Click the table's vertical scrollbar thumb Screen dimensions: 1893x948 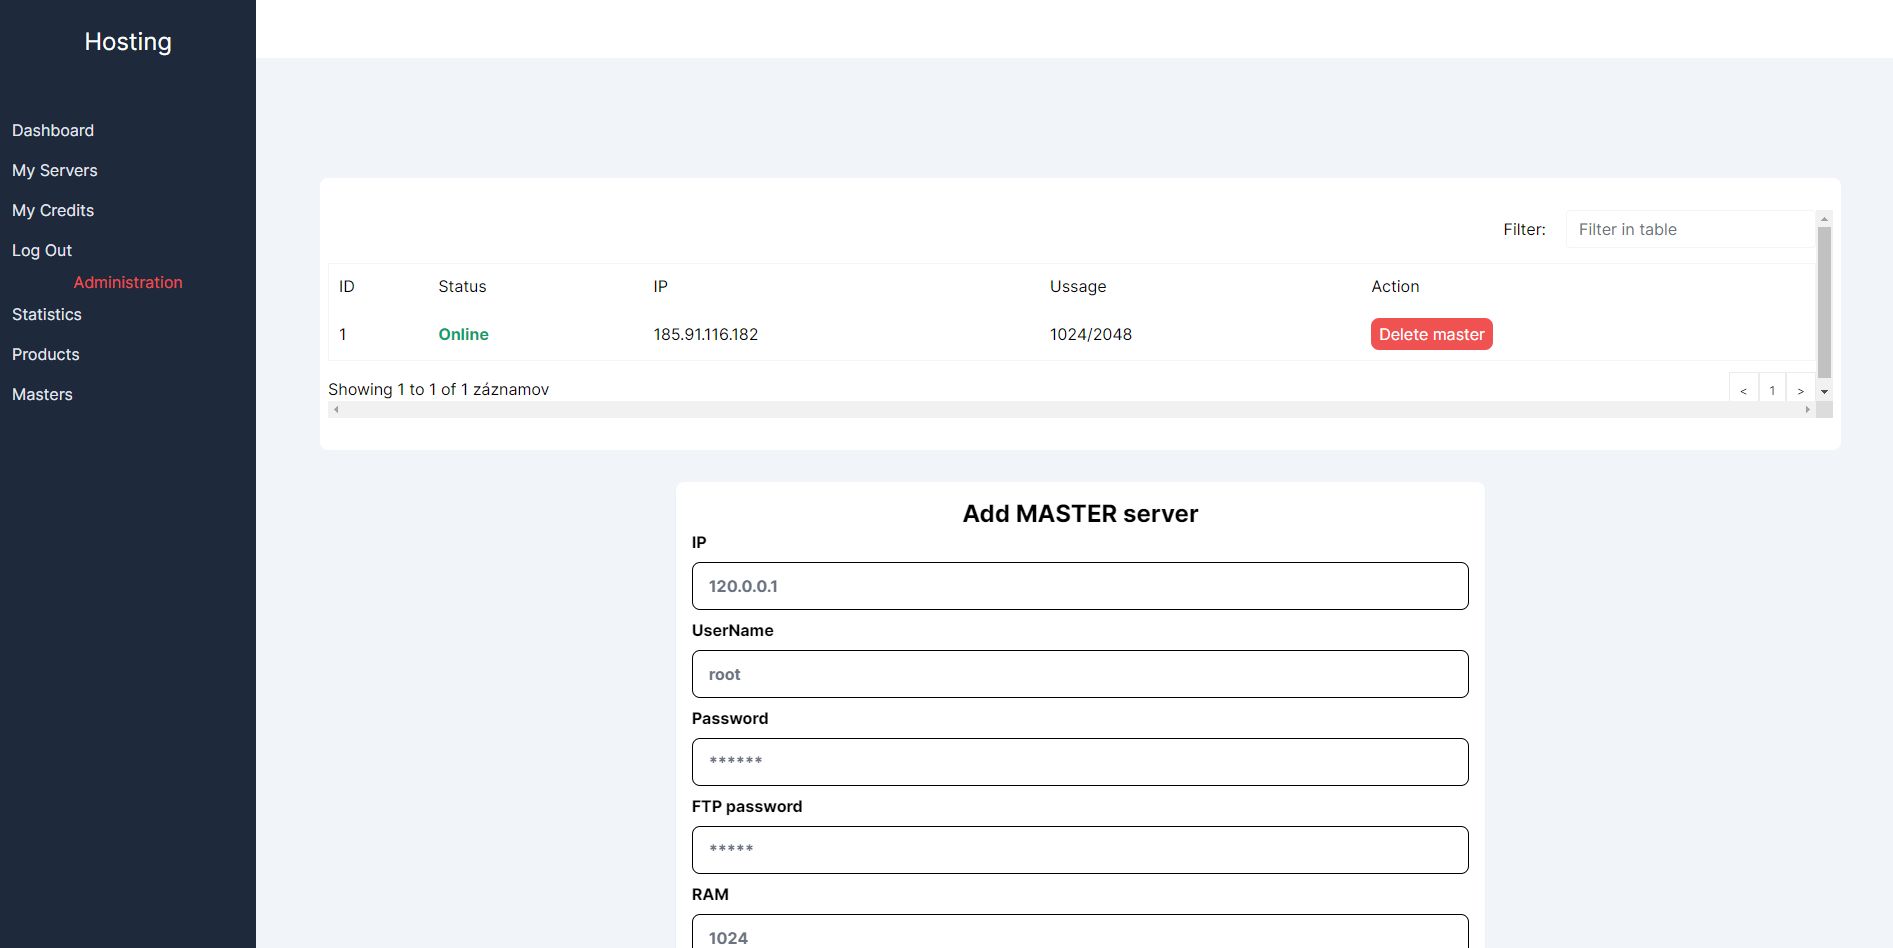pyautogui.click(x=1824, y=300)
